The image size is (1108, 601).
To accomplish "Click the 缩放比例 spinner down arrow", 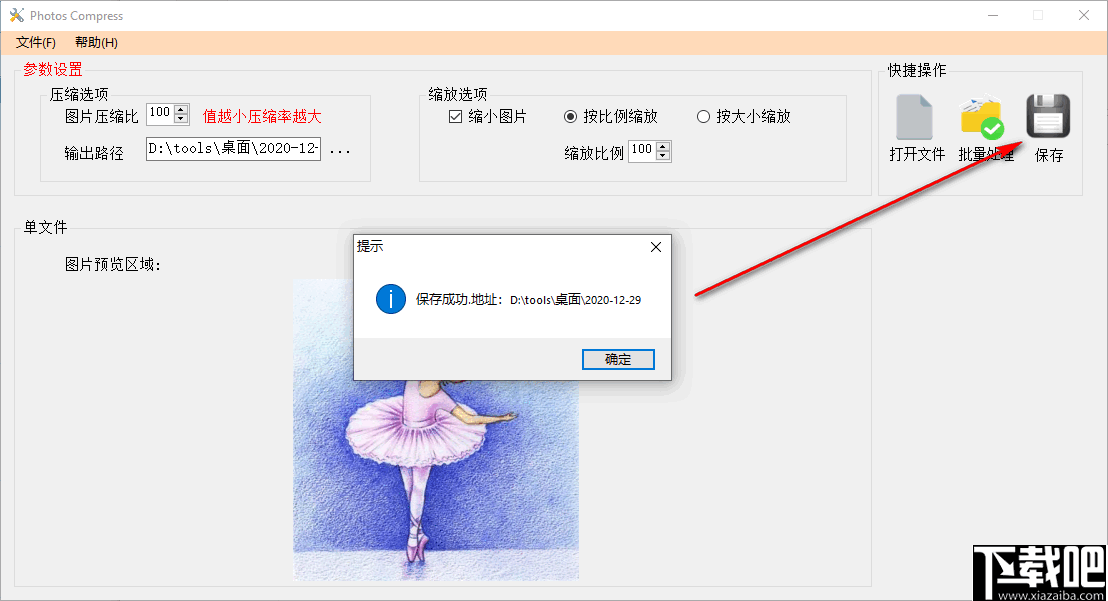I will coord(665,155).
